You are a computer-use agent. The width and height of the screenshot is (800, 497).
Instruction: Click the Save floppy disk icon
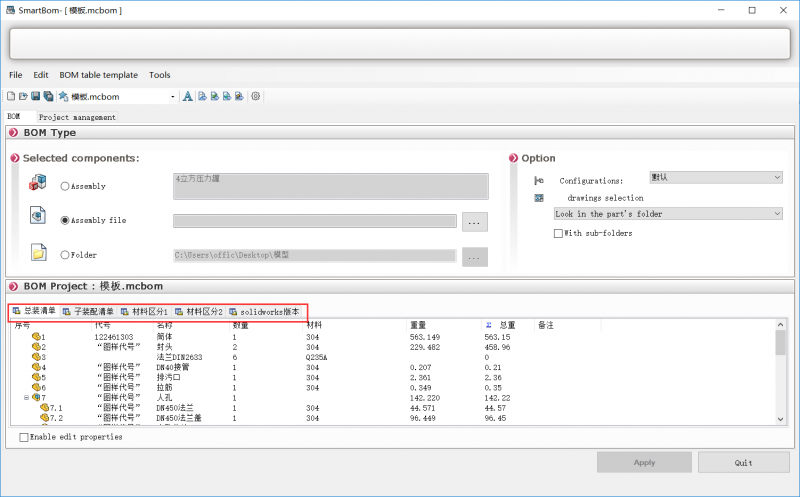35,96
